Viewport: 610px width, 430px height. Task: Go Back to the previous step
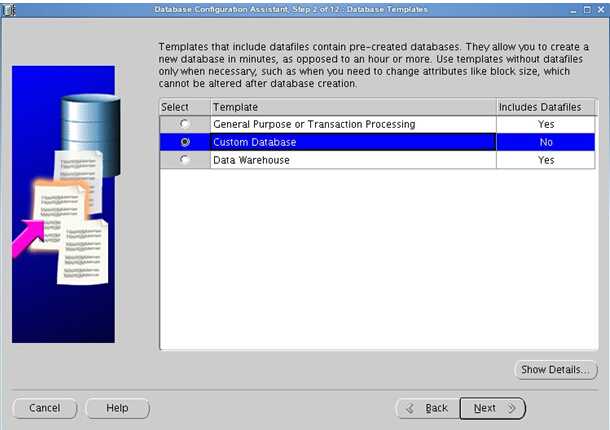428,408
